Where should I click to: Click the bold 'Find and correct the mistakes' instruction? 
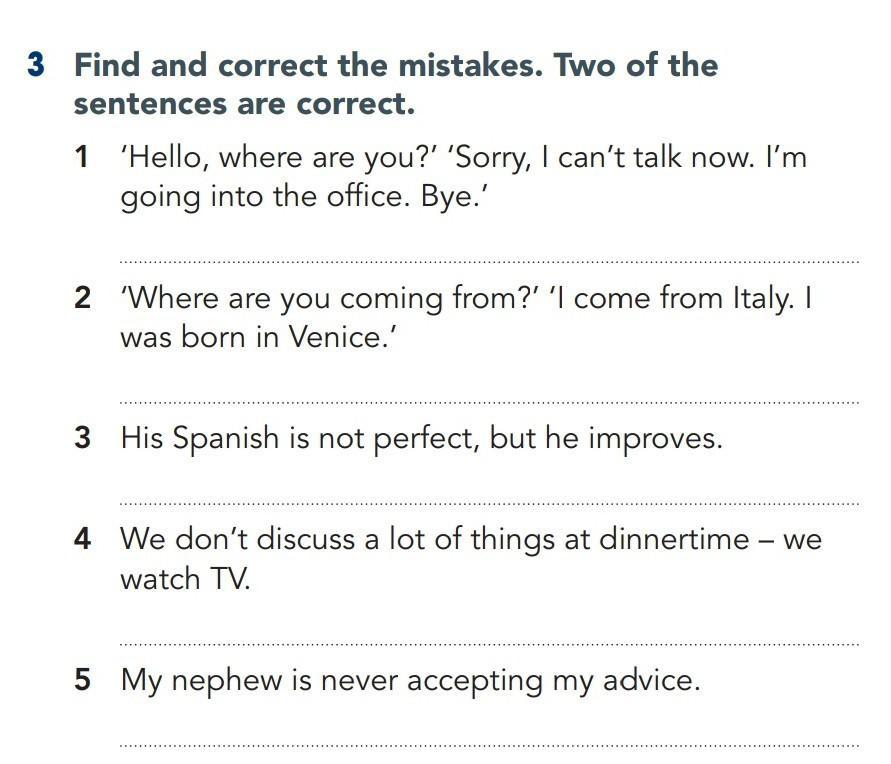pos(309,65)
